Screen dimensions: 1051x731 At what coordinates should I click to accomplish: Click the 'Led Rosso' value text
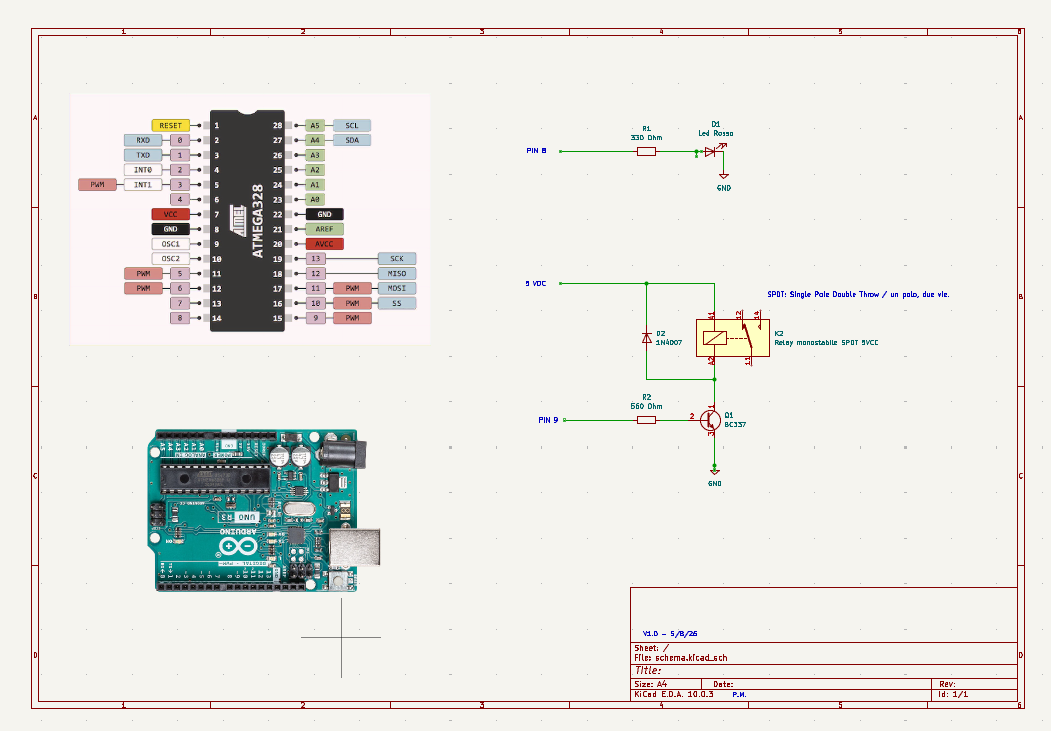tap(716, 133)
